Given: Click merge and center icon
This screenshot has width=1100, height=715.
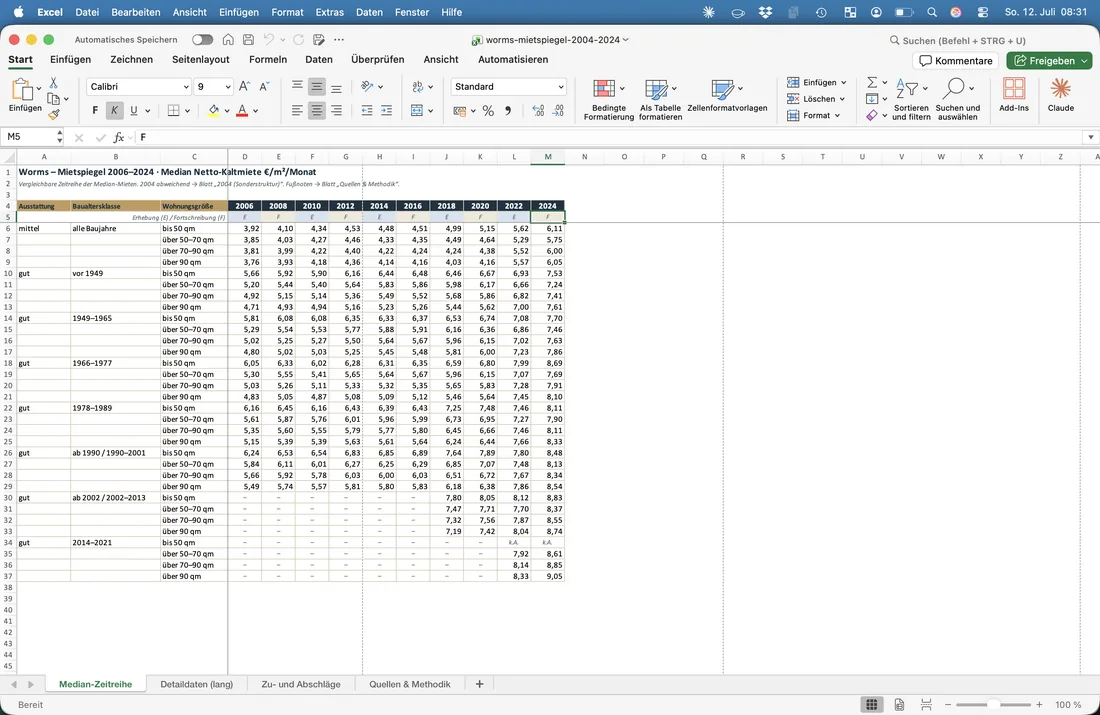Looking at the screenshot, I should 417,110.
